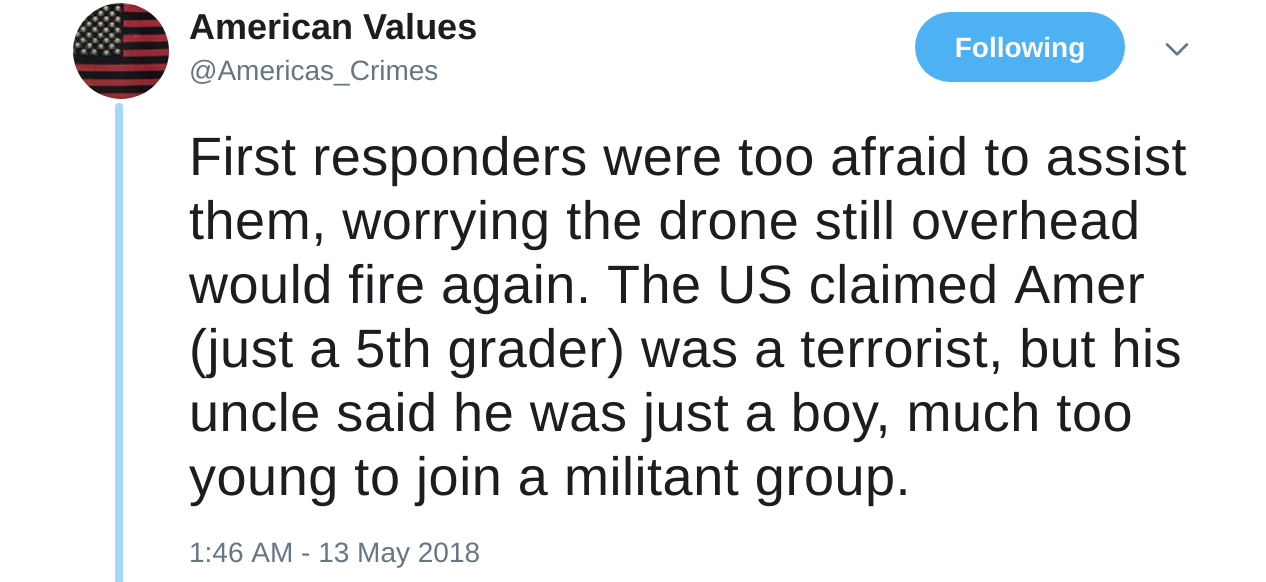This screenshot has width=1266, height=582.
Task: Expand the tweet options chevron
Action: [1176, 49]
